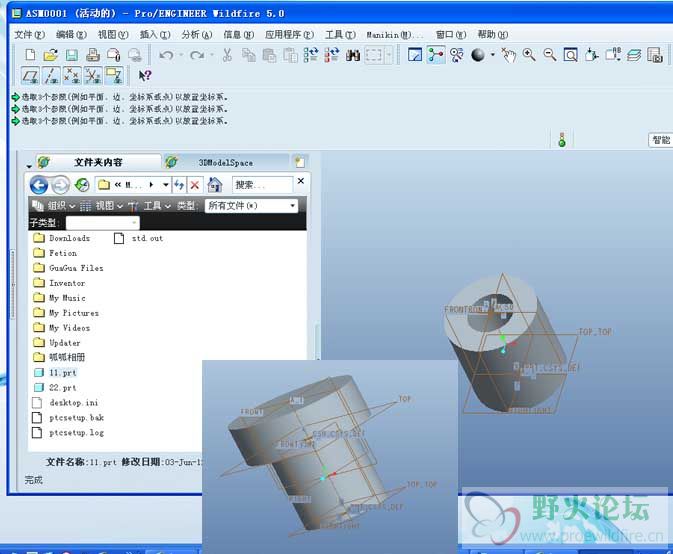Image resolution: width=673 pixels, height=554 pixels.
Task: Click the selection box tool icon
Action: pos(373,55)
